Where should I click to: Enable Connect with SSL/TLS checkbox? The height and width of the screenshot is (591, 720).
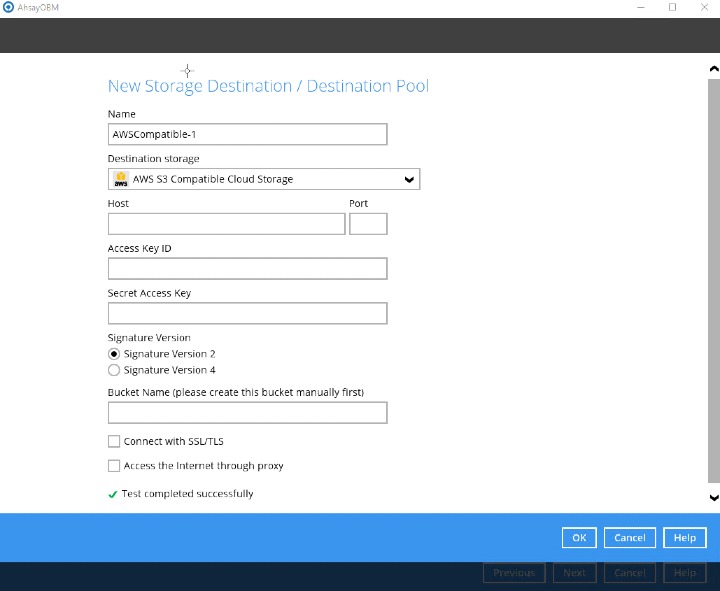(114, 441)
